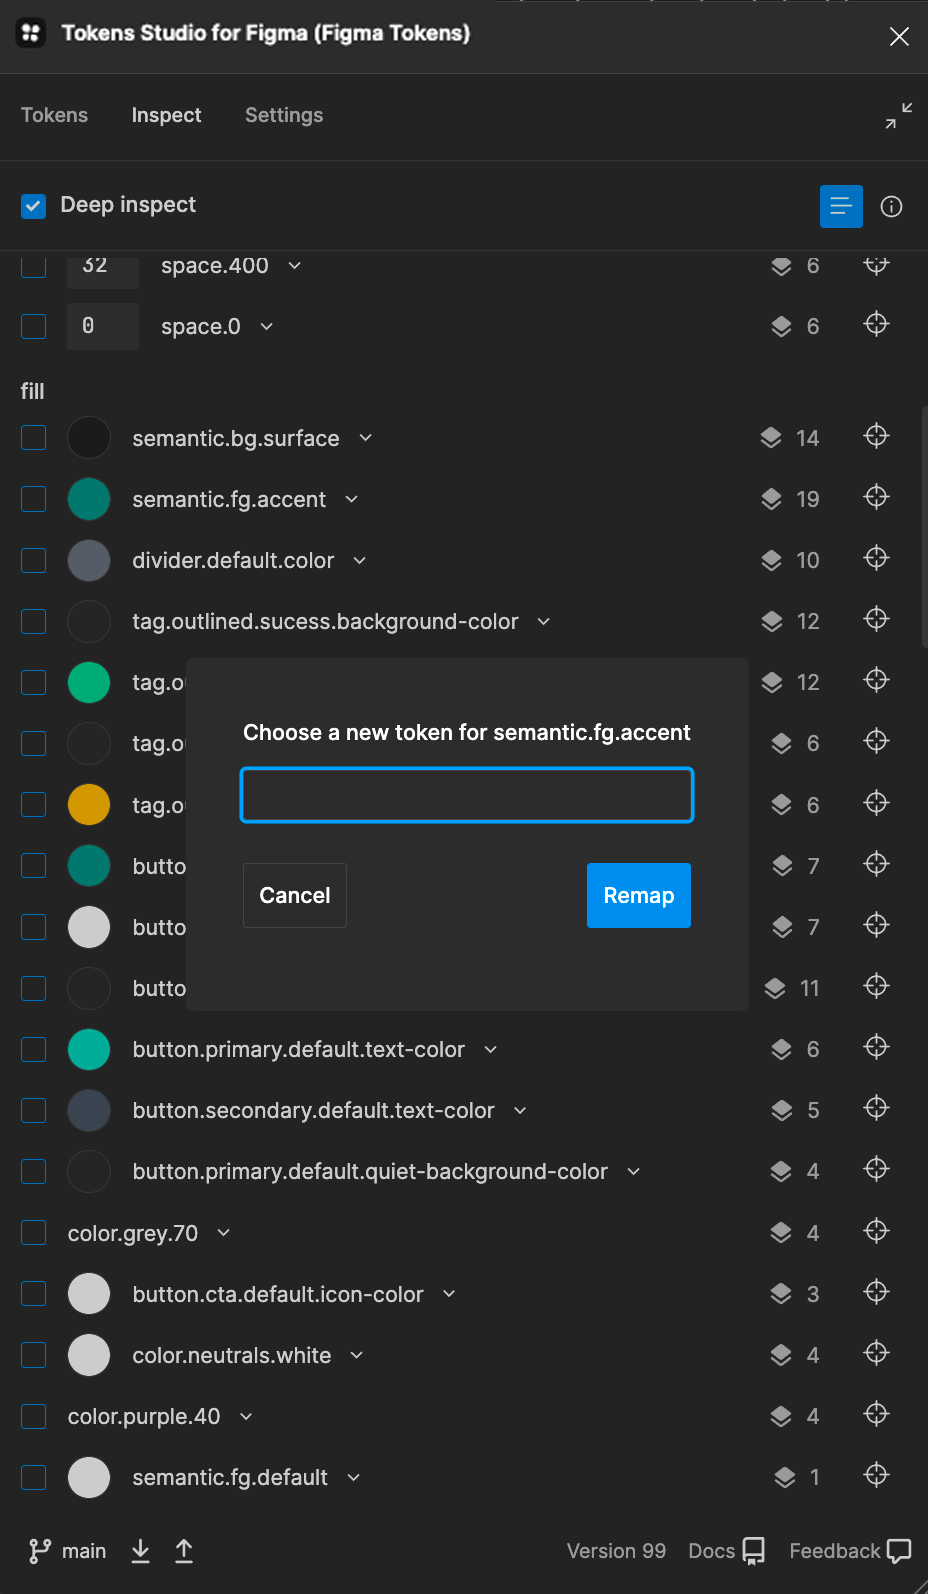Screen dimensions: 928x1594
Task: Click layers icon next to count 14
Action: pos(771,438)
